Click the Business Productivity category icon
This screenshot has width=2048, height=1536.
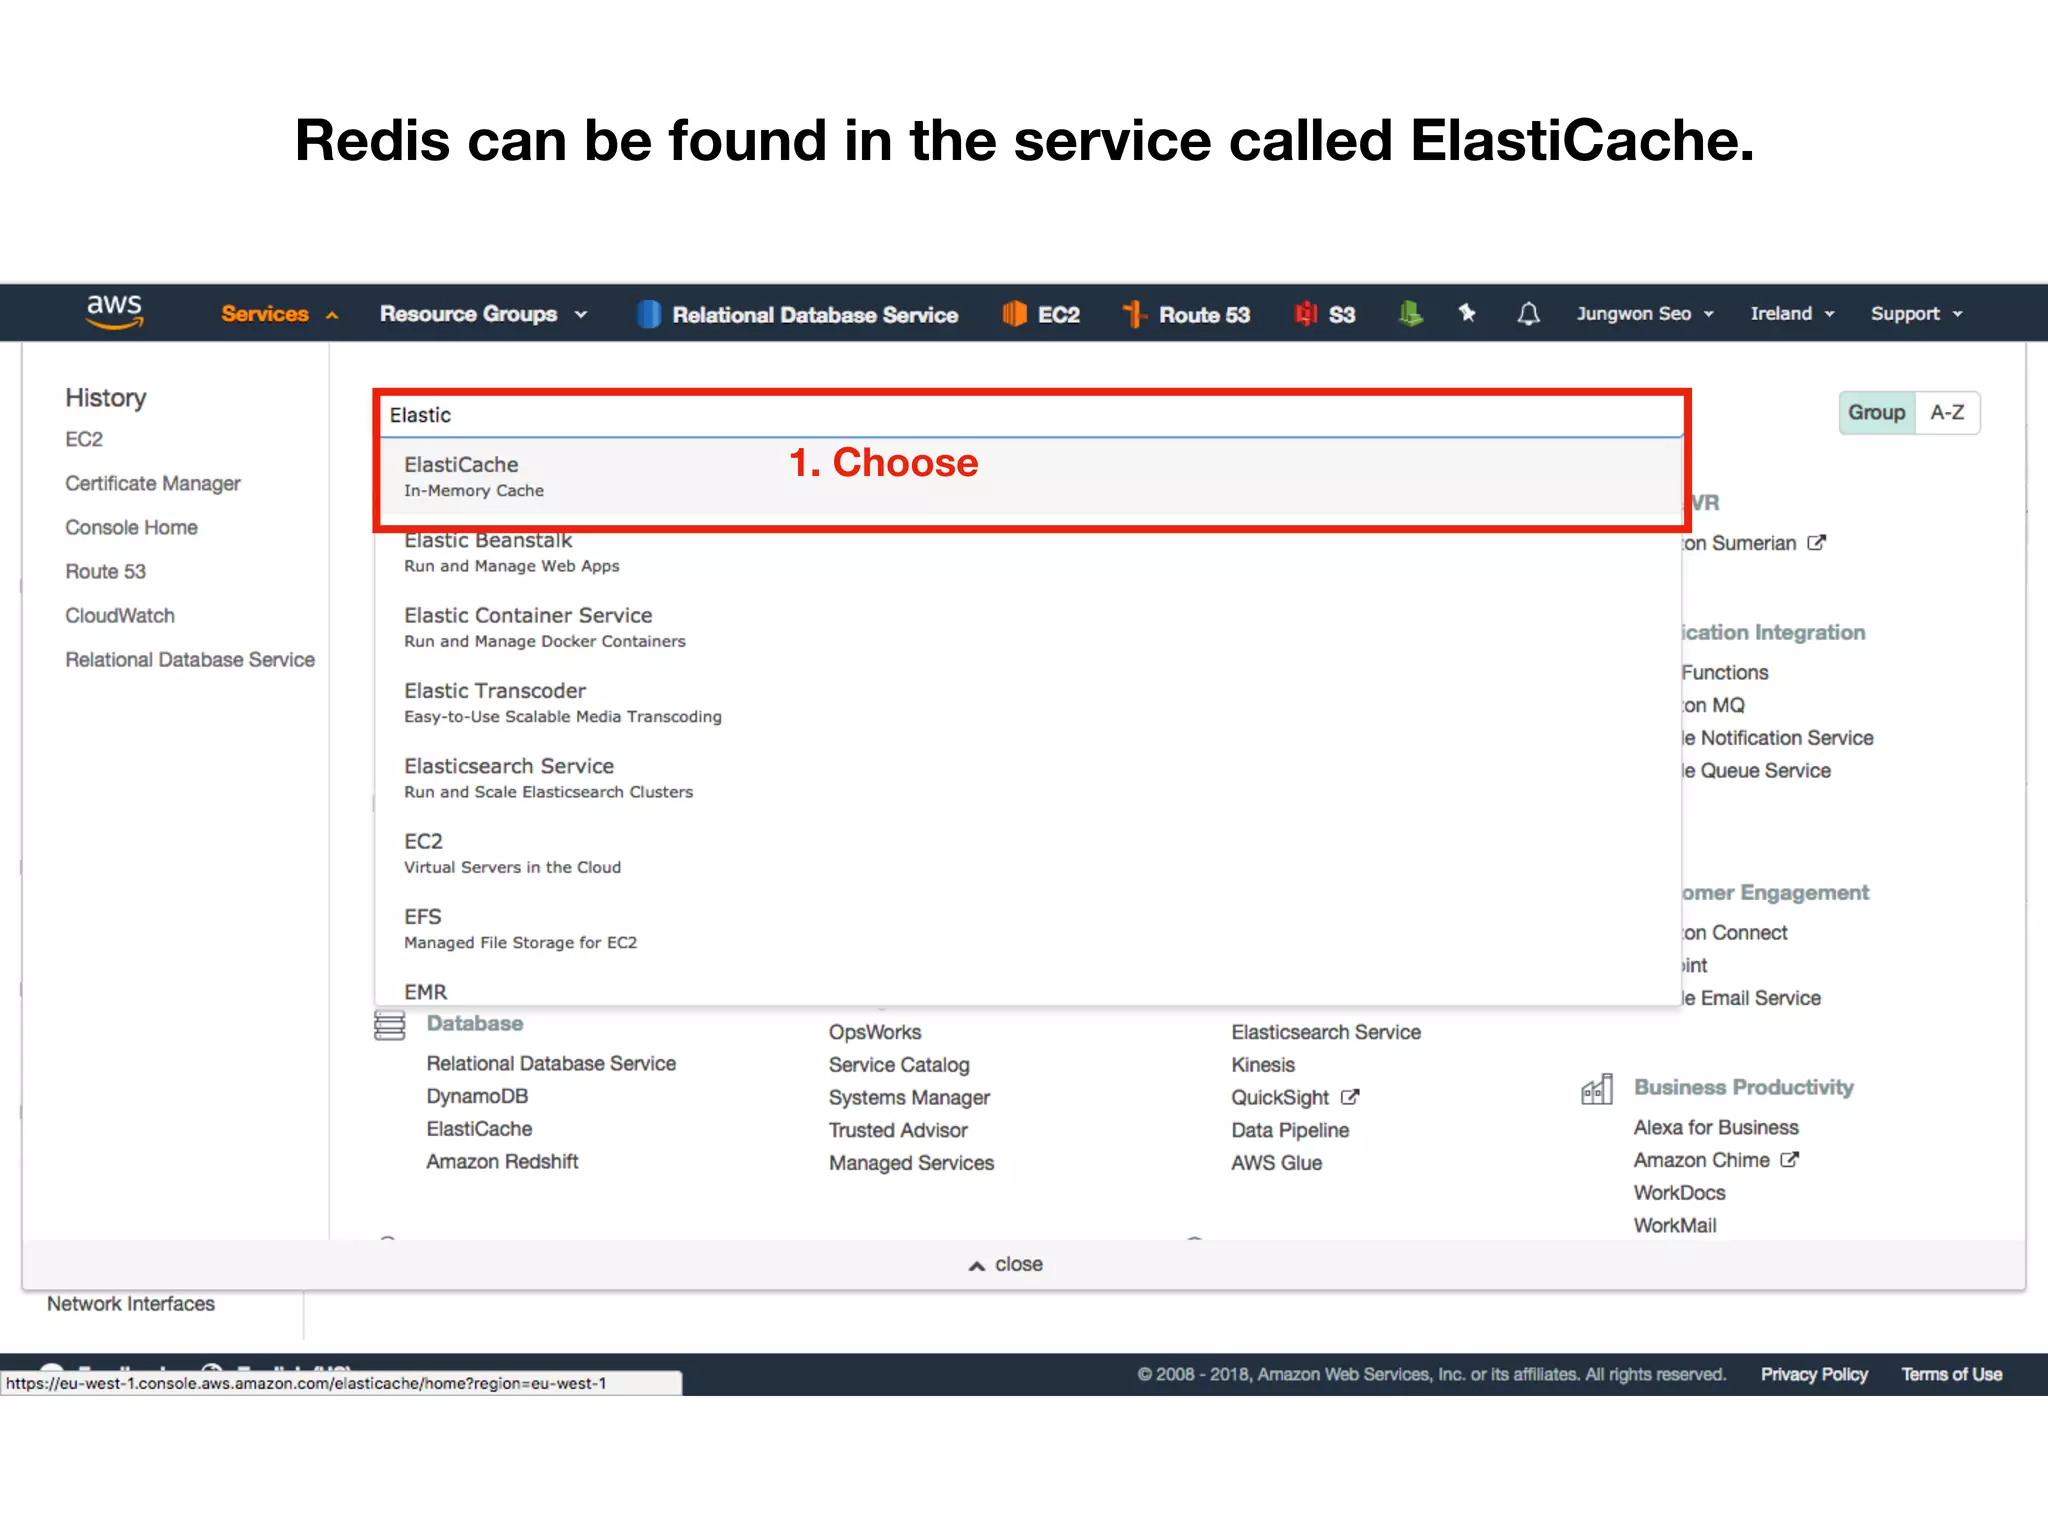coord(1597,1089)
